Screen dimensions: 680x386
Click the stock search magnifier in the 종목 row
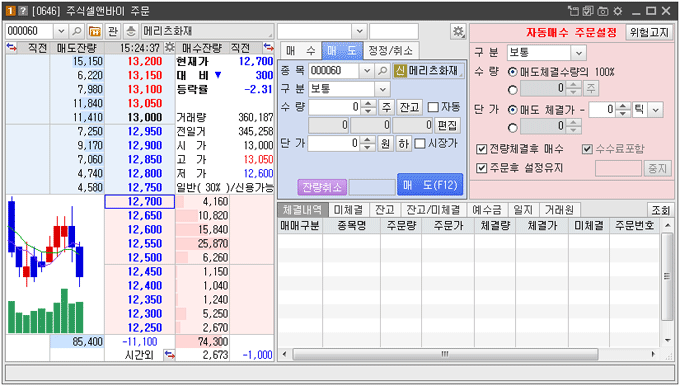[382, 71]
